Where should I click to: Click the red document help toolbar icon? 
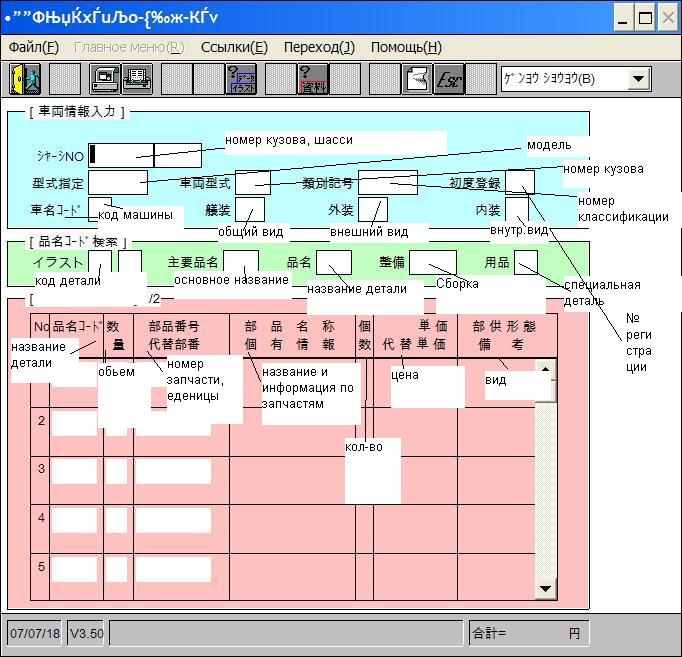click(313, 79)
